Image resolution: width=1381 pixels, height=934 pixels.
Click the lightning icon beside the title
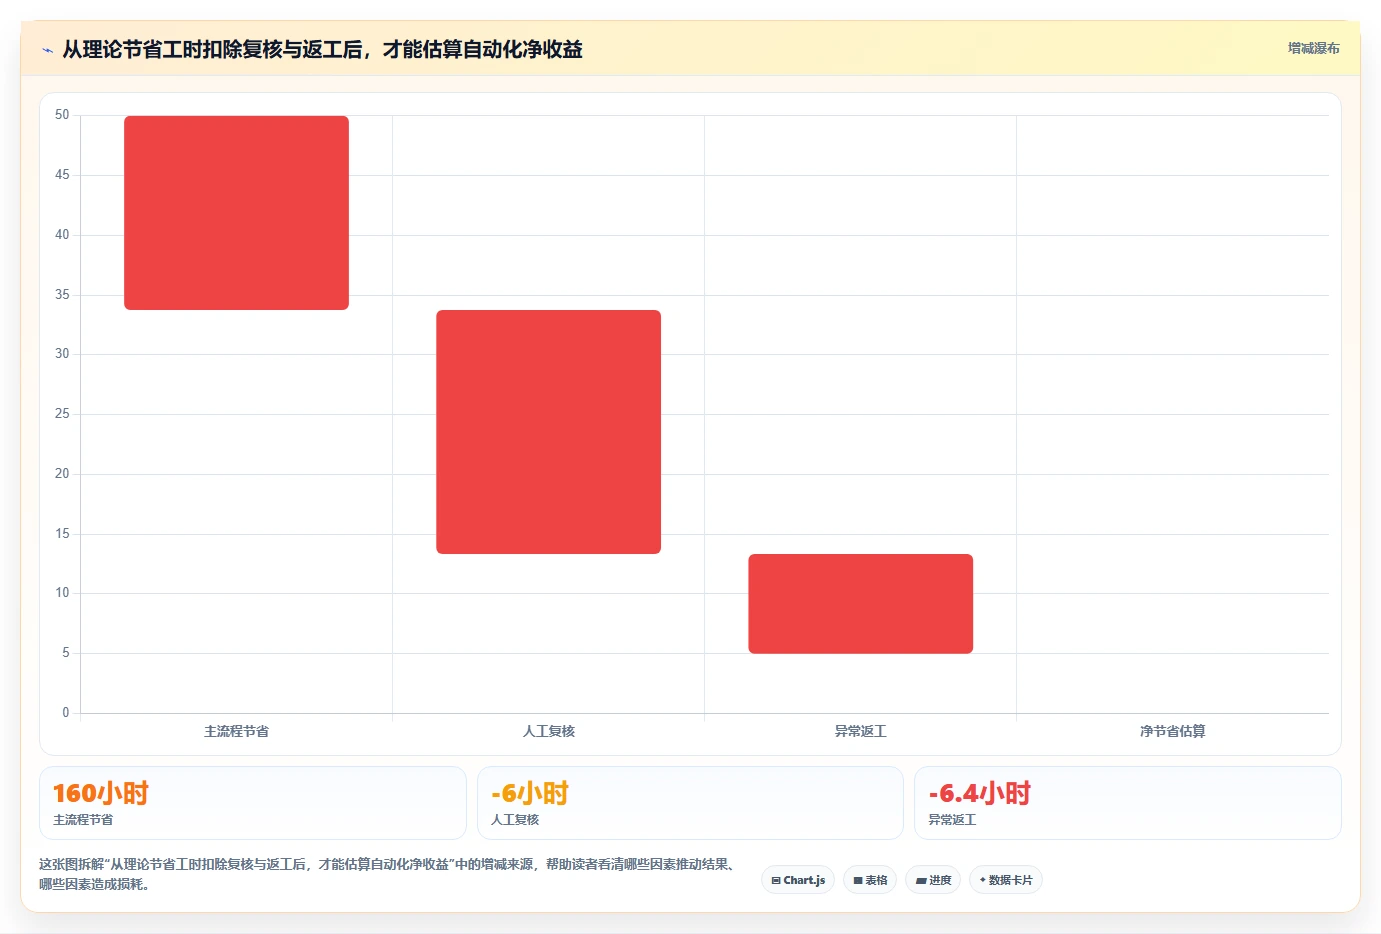click(47, 50)
